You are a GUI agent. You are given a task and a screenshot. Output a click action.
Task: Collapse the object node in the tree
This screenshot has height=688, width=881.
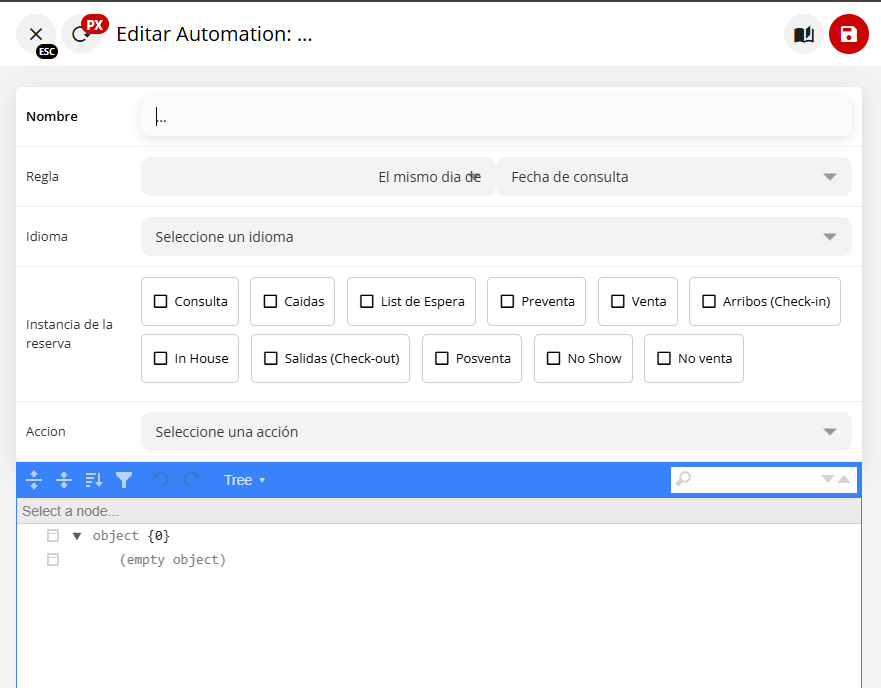coord(77,535)
